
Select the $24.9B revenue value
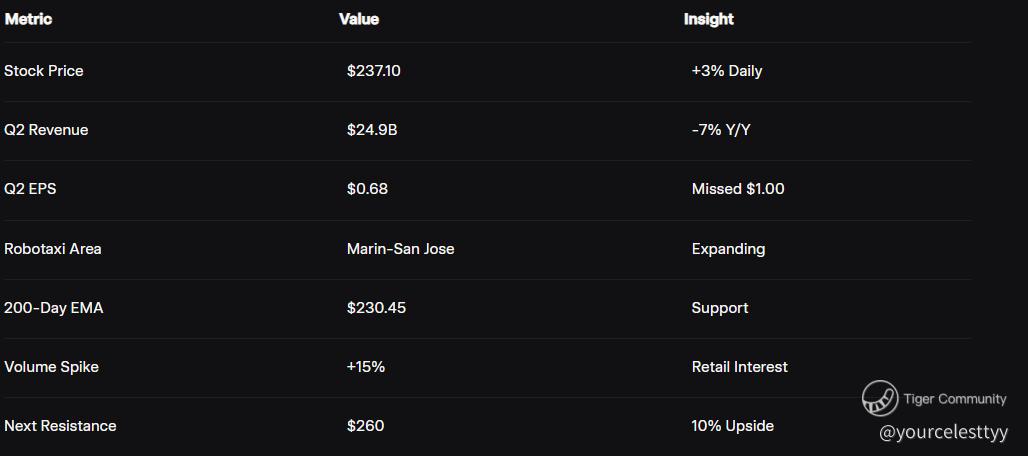tap(372, 130)
